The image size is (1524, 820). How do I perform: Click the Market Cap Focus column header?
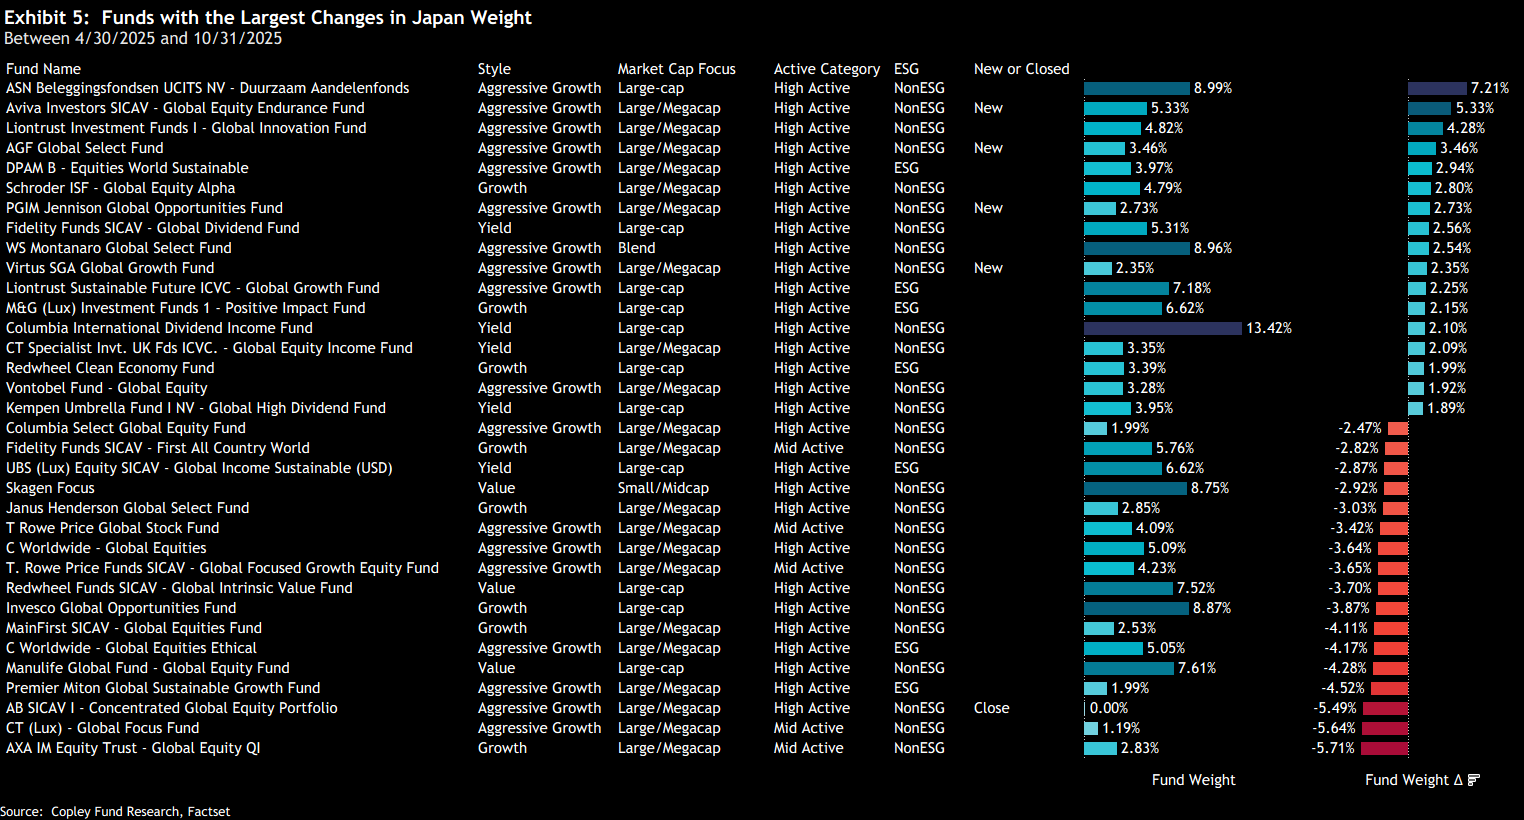pos(676,69)
